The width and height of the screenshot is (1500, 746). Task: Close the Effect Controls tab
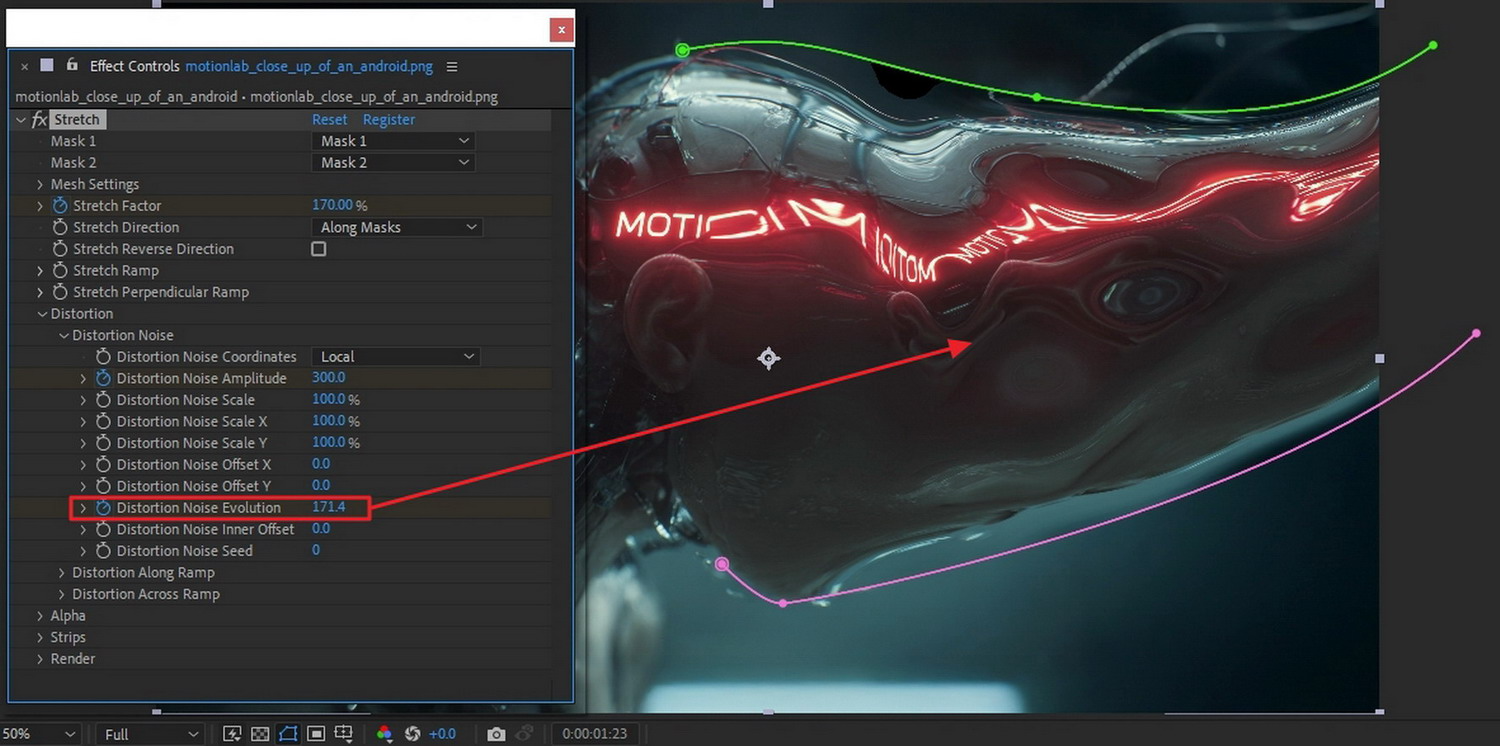coord(25,66)
